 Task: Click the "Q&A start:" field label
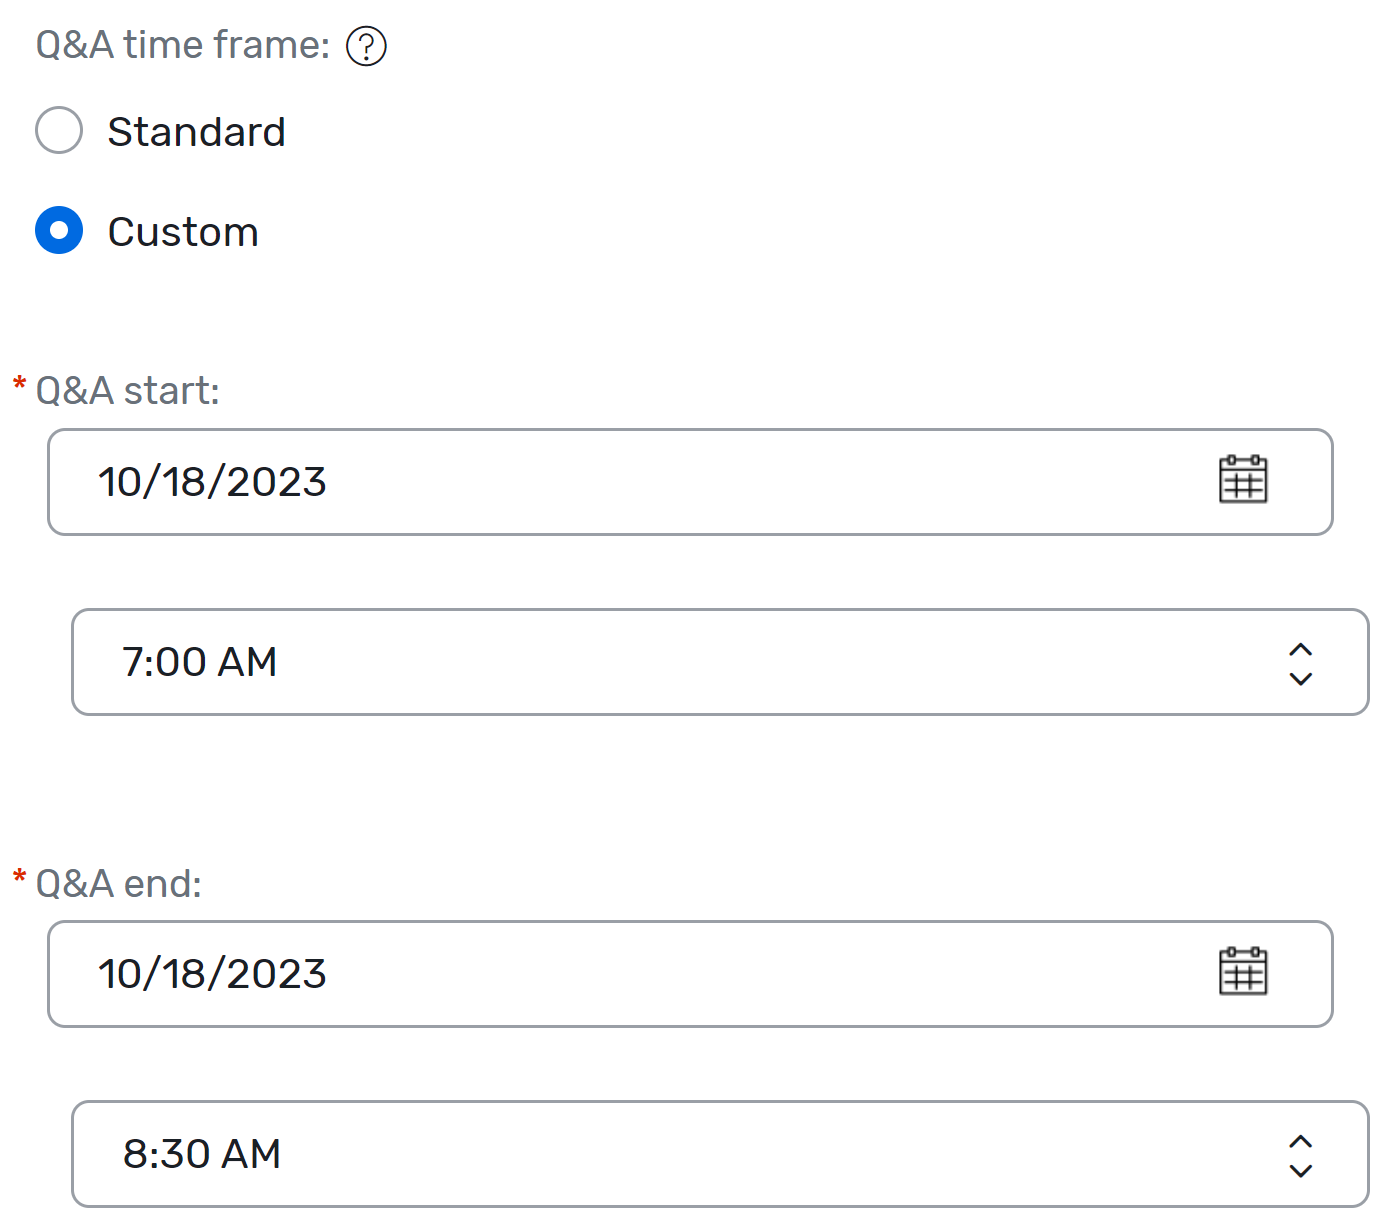(127, 390)
